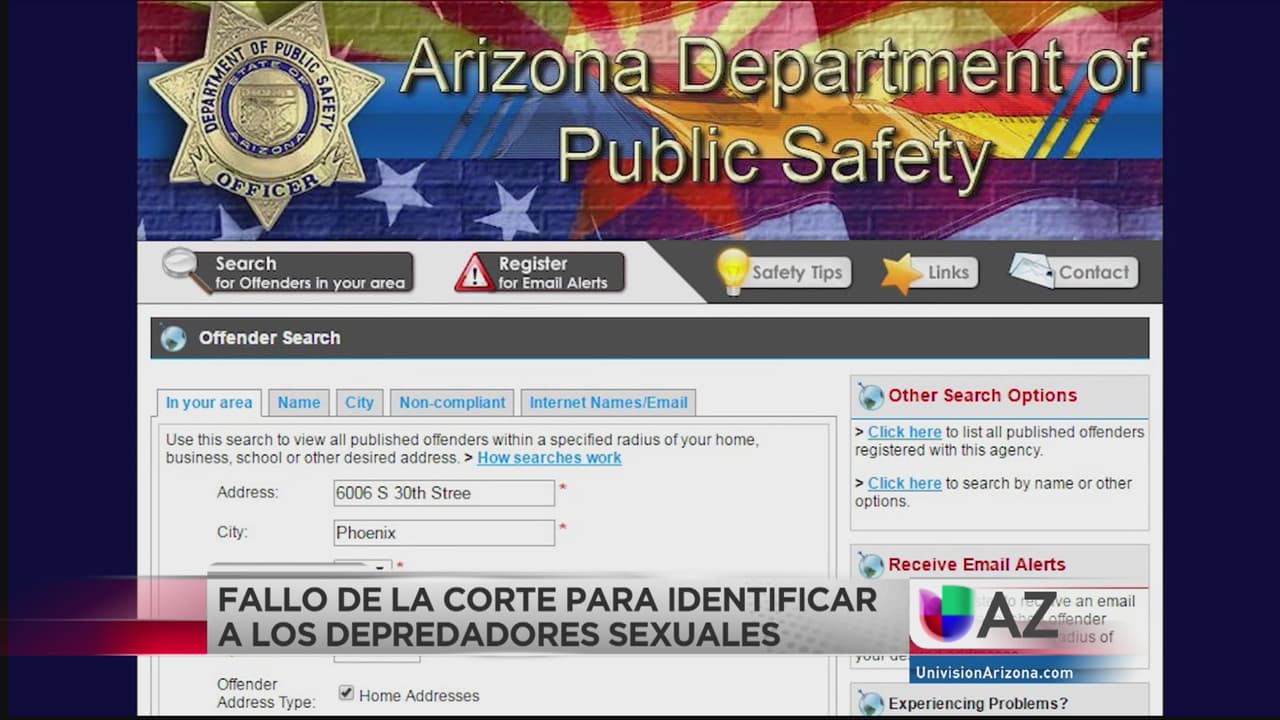Click the globe icon beside Offender Search
1280x720 pixels.
(x=174, y=338)
